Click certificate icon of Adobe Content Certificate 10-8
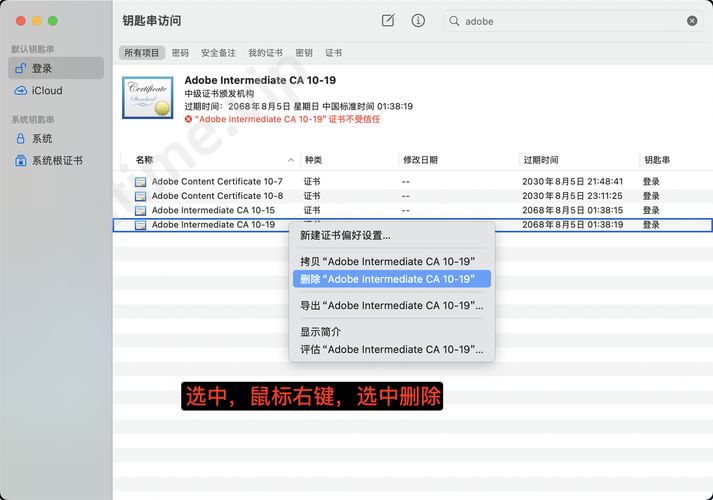The image size is (713, 500). (x=141, y=196)
